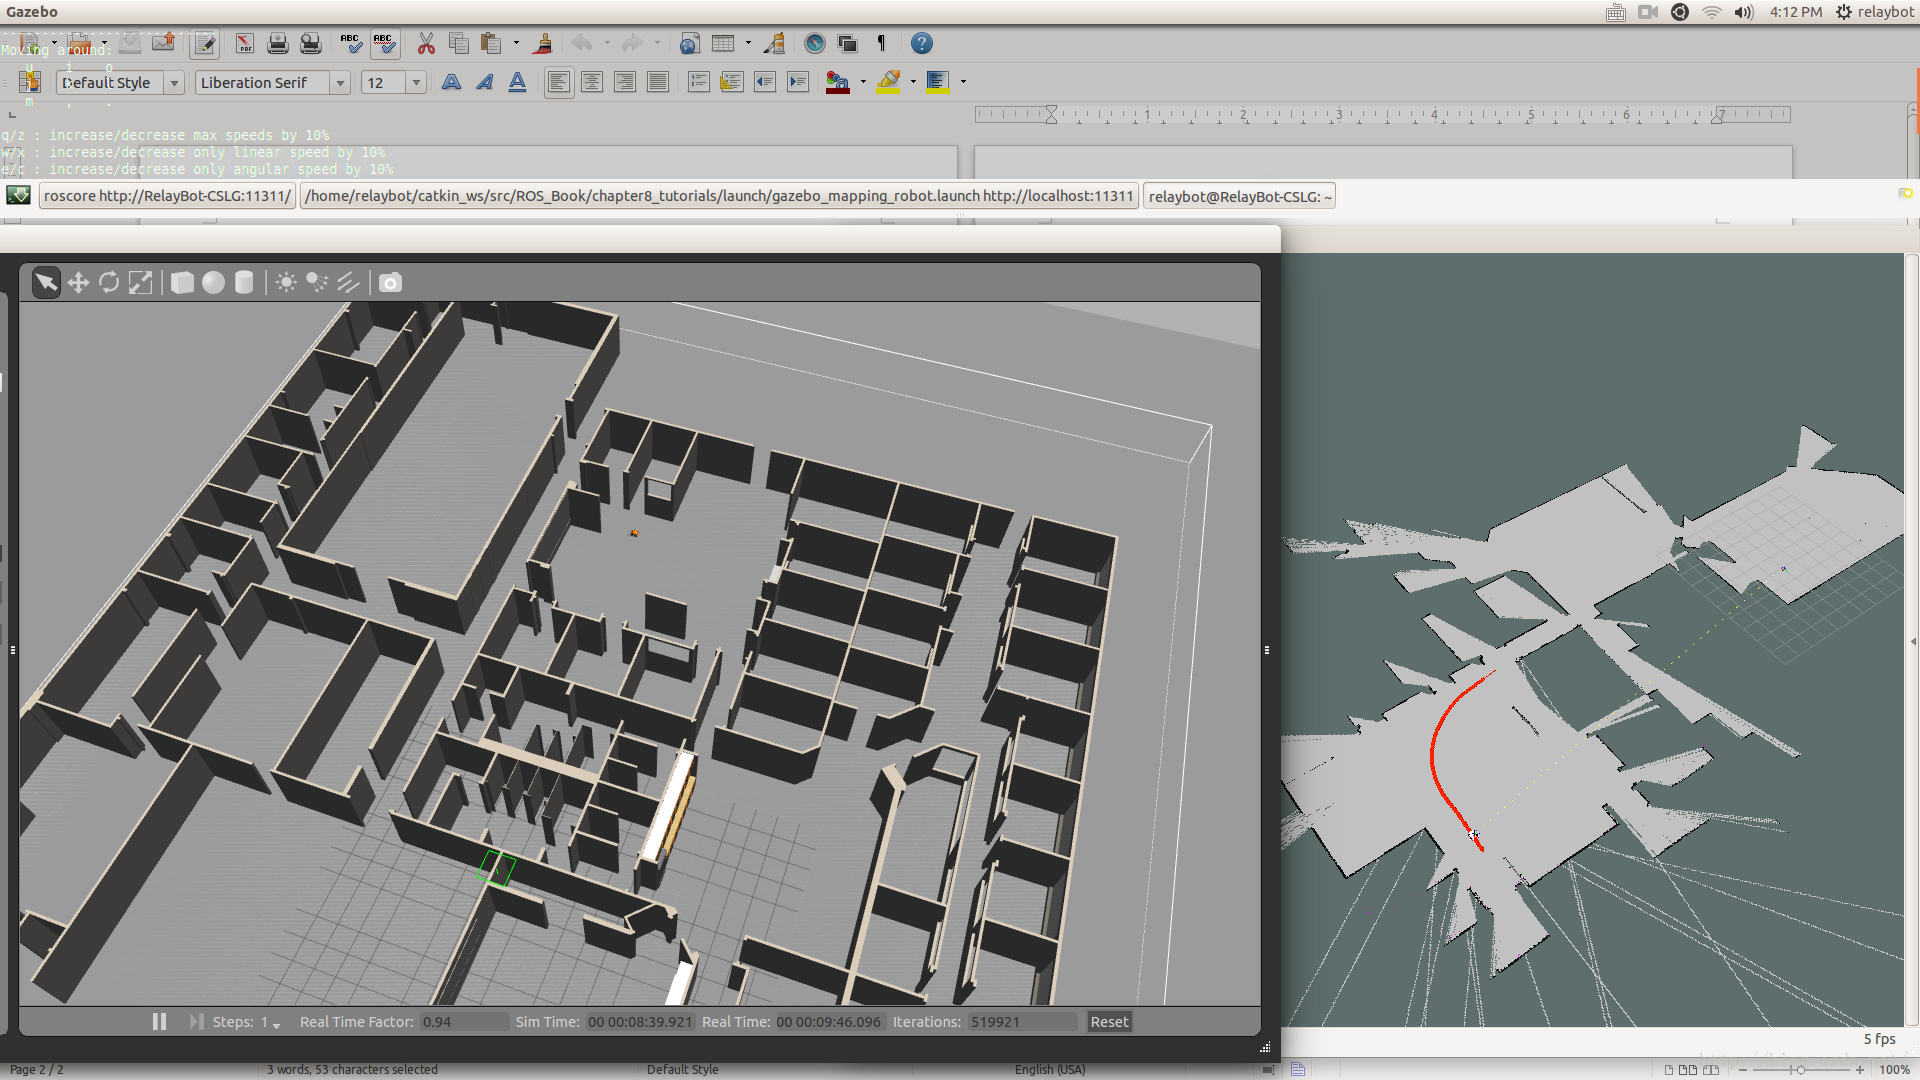Switch to gazebo_mapping_robot.launch terminal tab

tap(719, 196)
